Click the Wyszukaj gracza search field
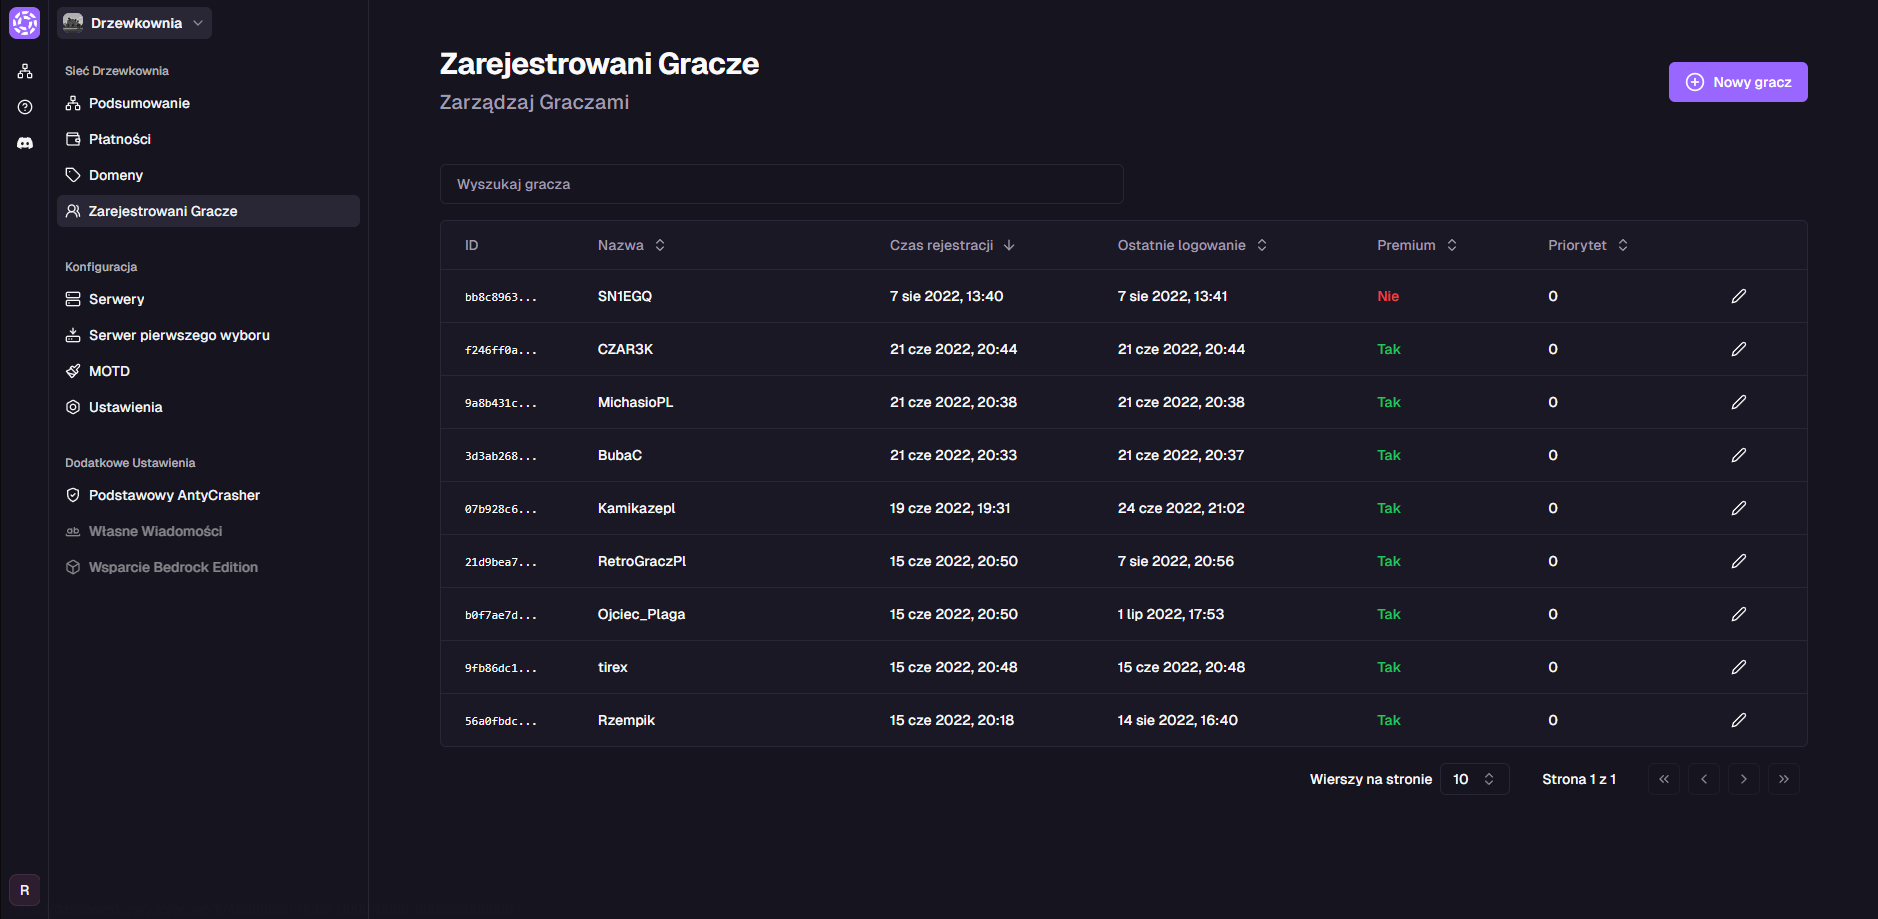1878x919 pixels. [781, 184]
